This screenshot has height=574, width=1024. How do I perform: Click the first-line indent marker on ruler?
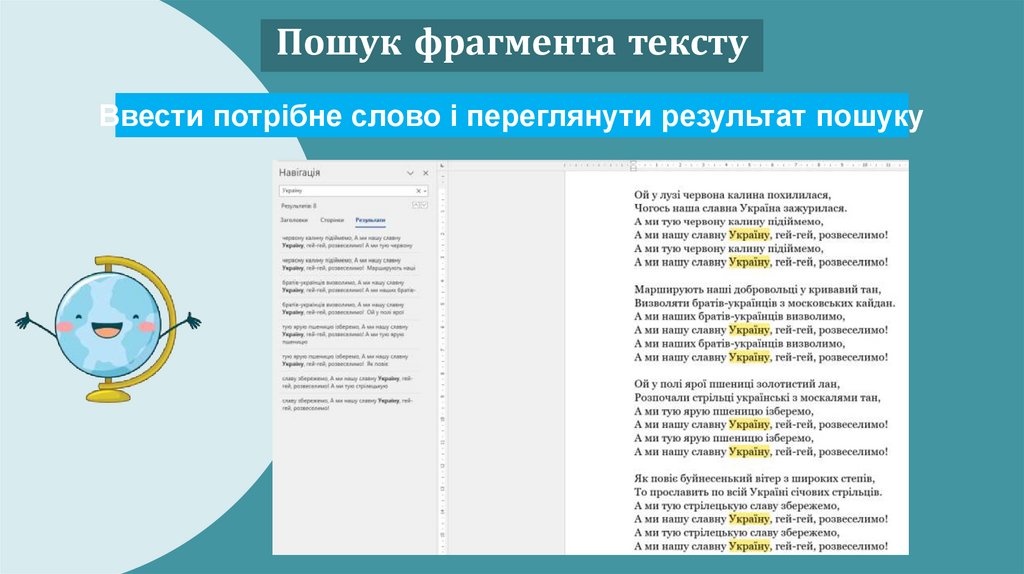coord(632,161)
